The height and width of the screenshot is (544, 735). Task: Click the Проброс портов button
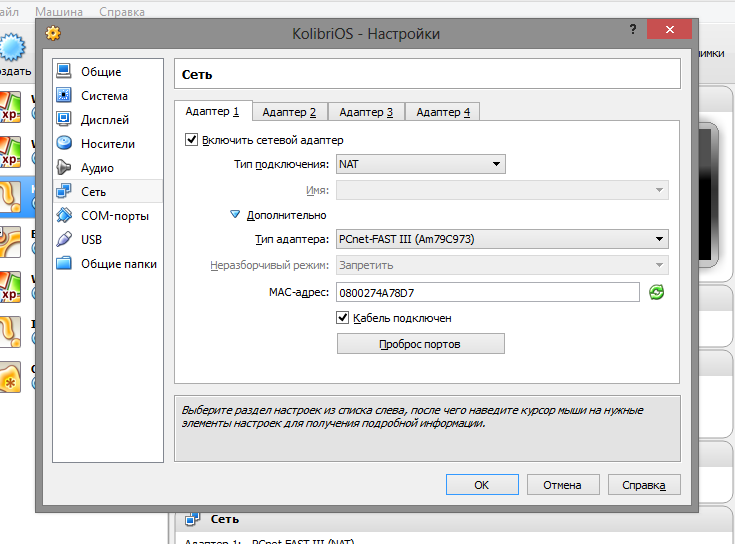pos(420,344)
